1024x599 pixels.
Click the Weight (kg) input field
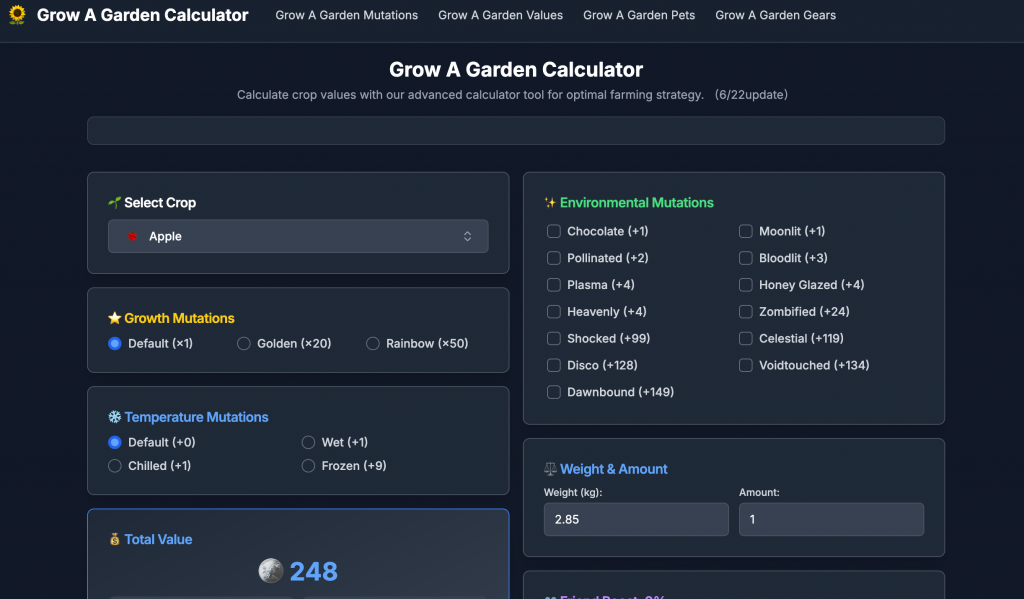[636, 519]
